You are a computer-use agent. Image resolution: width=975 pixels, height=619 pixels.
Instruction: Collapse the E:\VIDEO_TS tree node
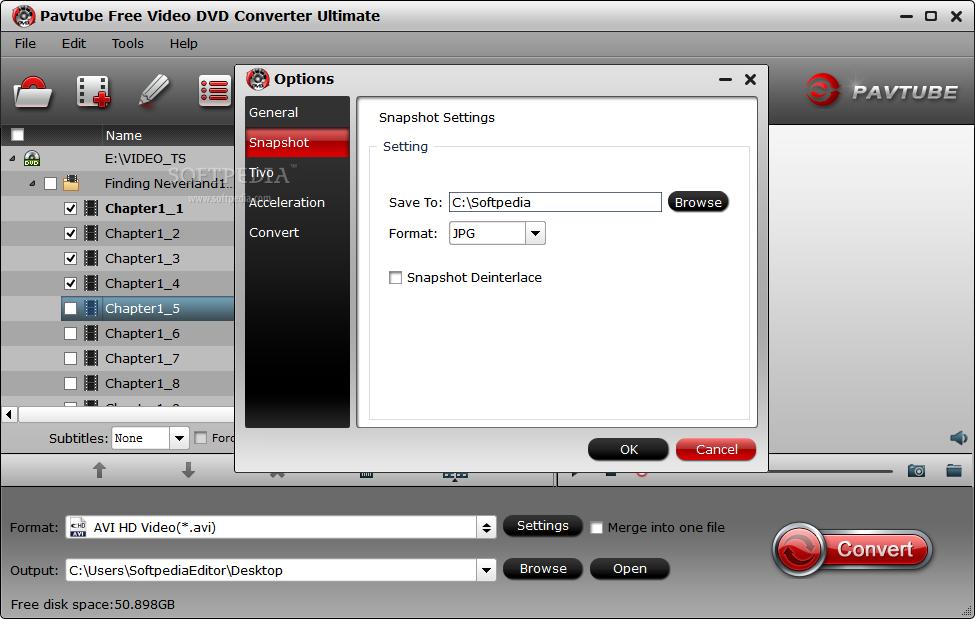point(12,159)
